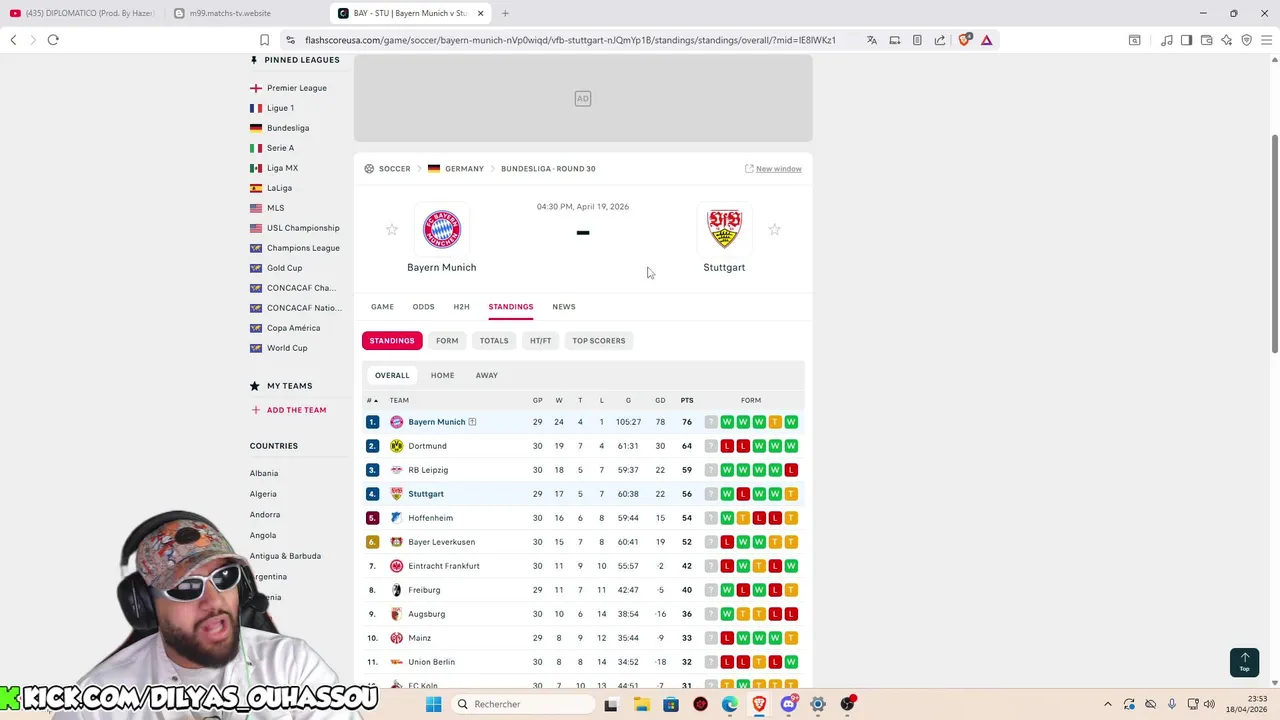Switch to the GAME tab

(382, 307)
